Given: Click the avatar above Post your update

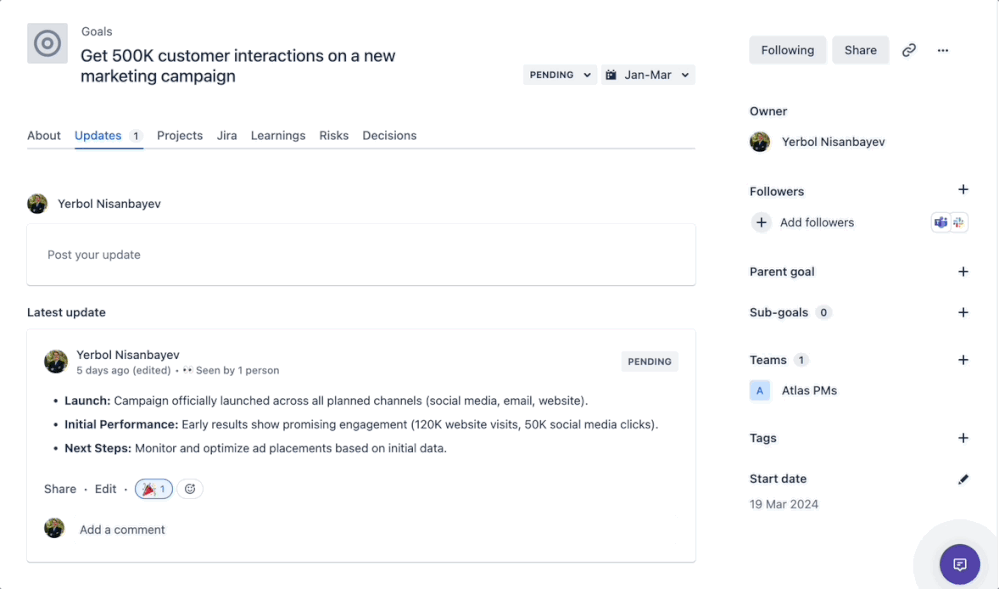Looking at the screenshot, I should click(37, 203).
